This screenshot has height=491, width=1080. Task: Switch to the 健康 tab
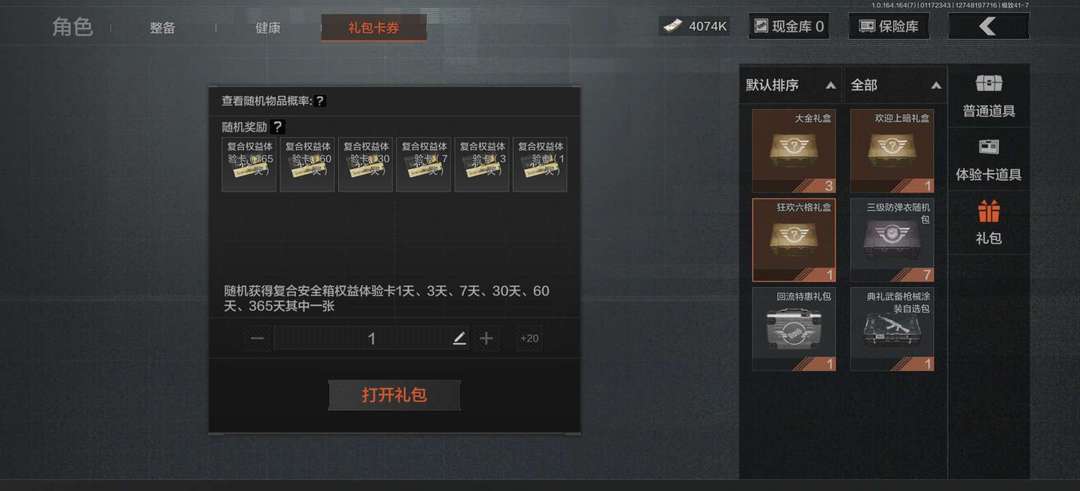coord(268,28)
